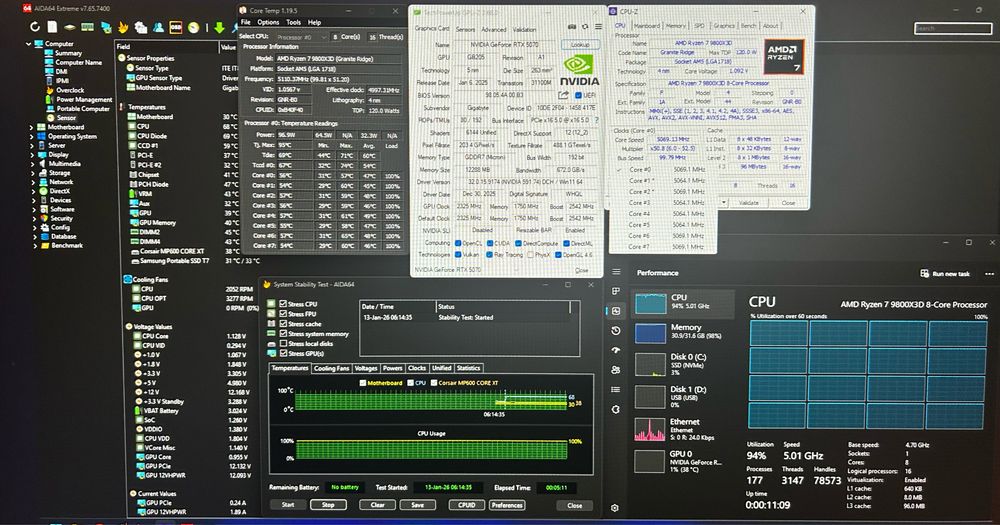
Task: Toggle the Stress system memory checkbox
Action: coord(283,333)
